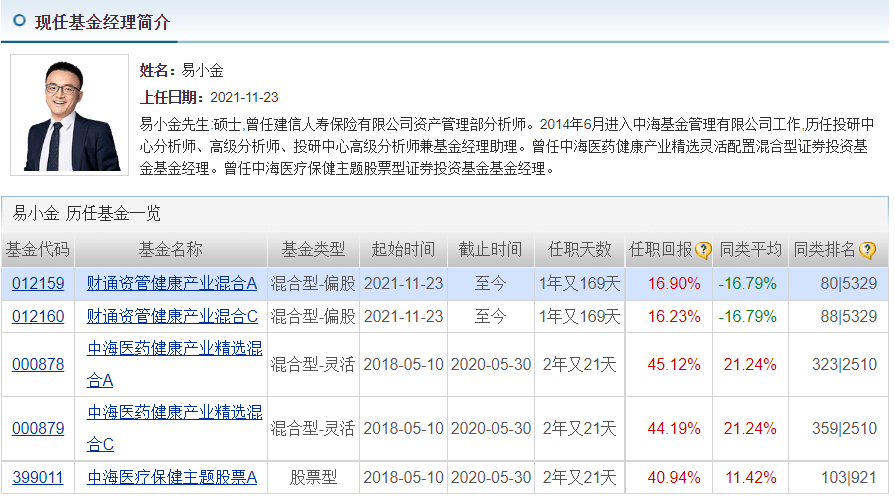The width and height of the screenshot is (895, 502).
Task: Click 2年又21天 tenure in 399011 row
Action: [579, 477]
